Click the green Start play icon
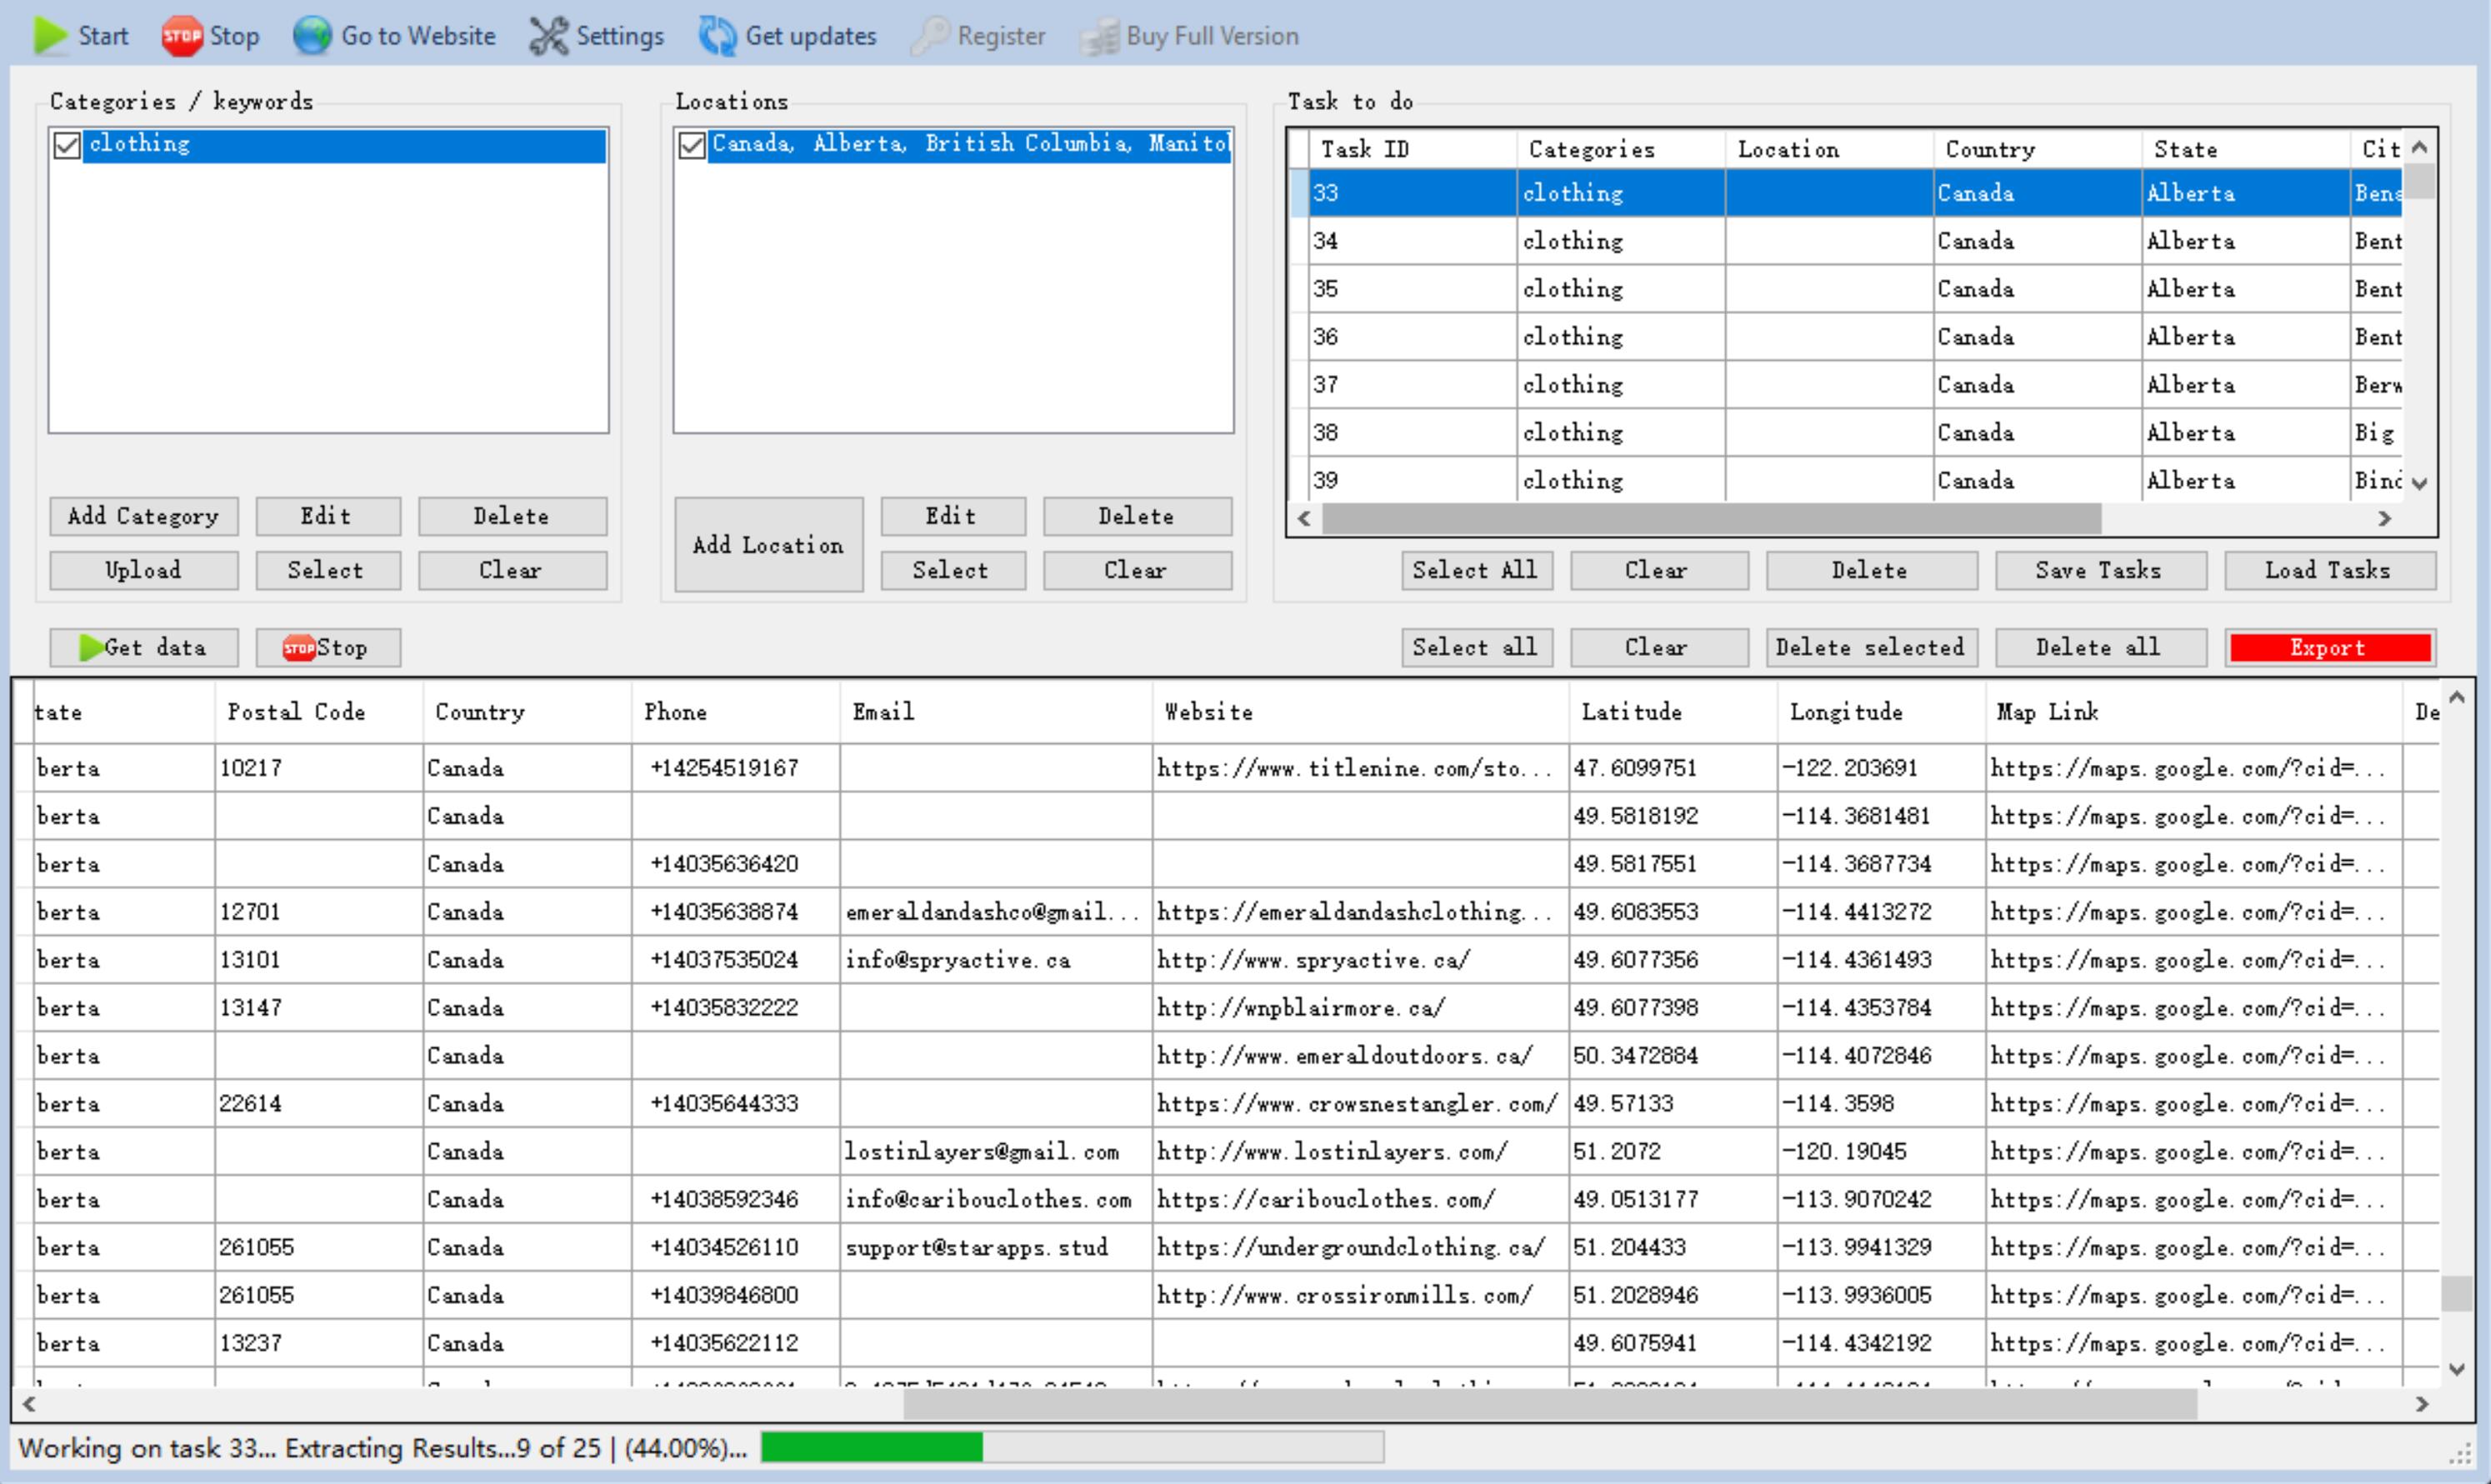 tap(50, 36)
